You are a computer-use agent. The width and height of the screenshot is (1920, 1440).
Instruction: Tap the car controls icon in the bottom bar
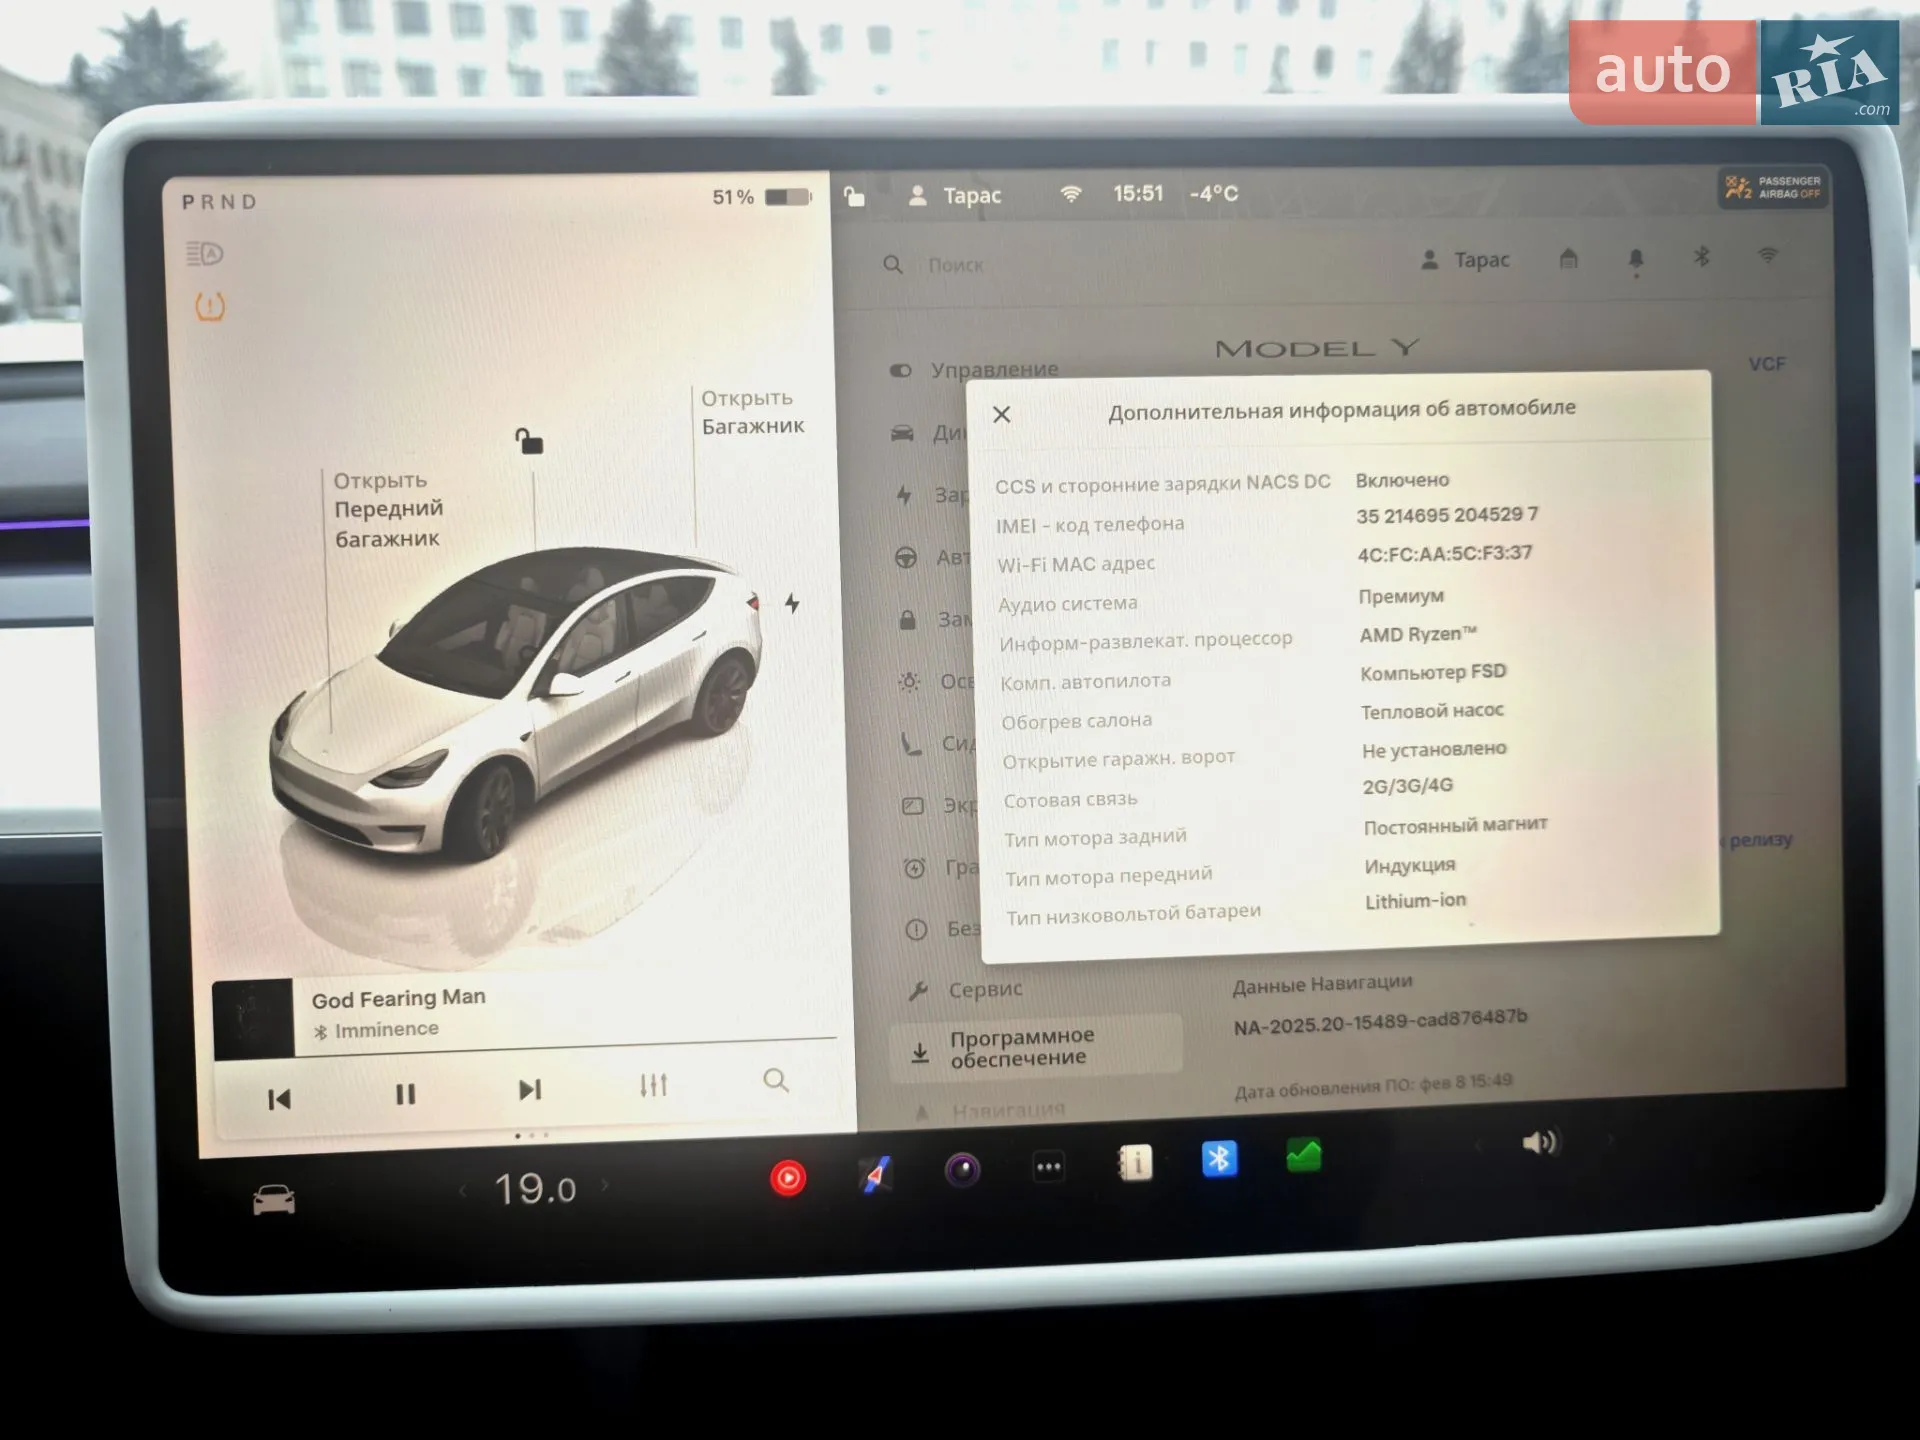(274, 1199)
